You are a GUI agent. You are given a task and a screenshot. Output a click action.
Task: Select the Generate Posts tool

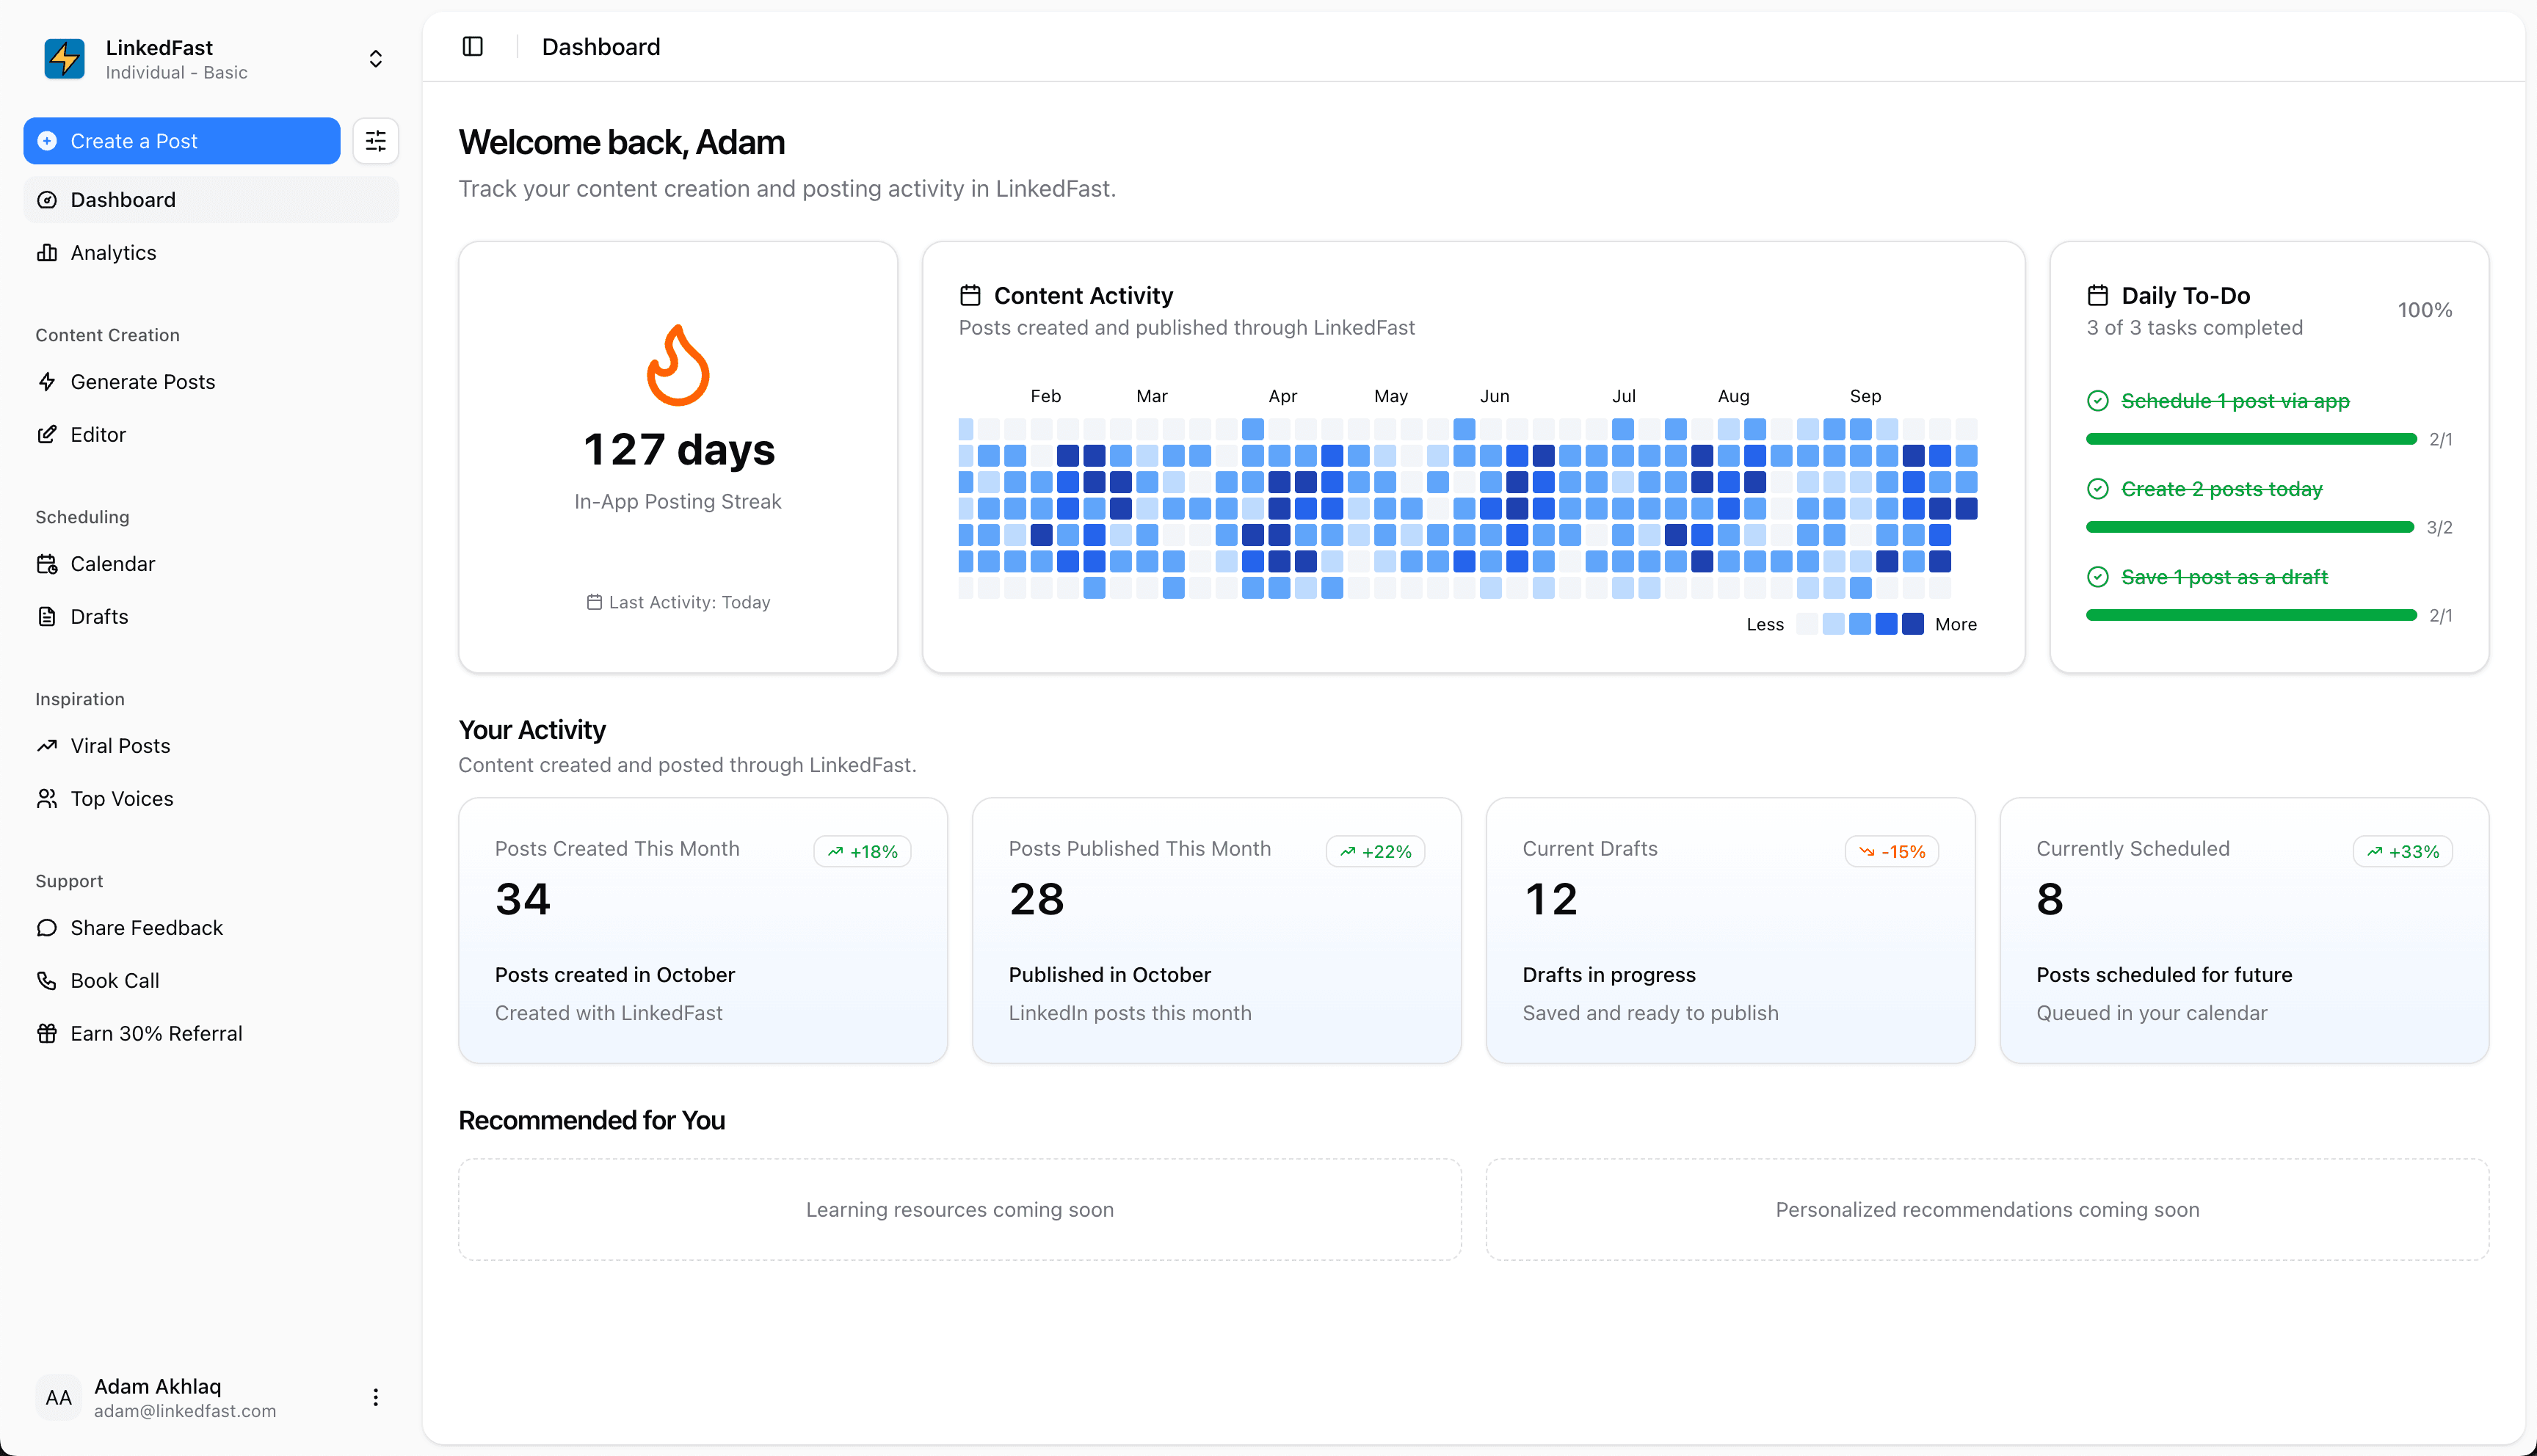[143, 381]
